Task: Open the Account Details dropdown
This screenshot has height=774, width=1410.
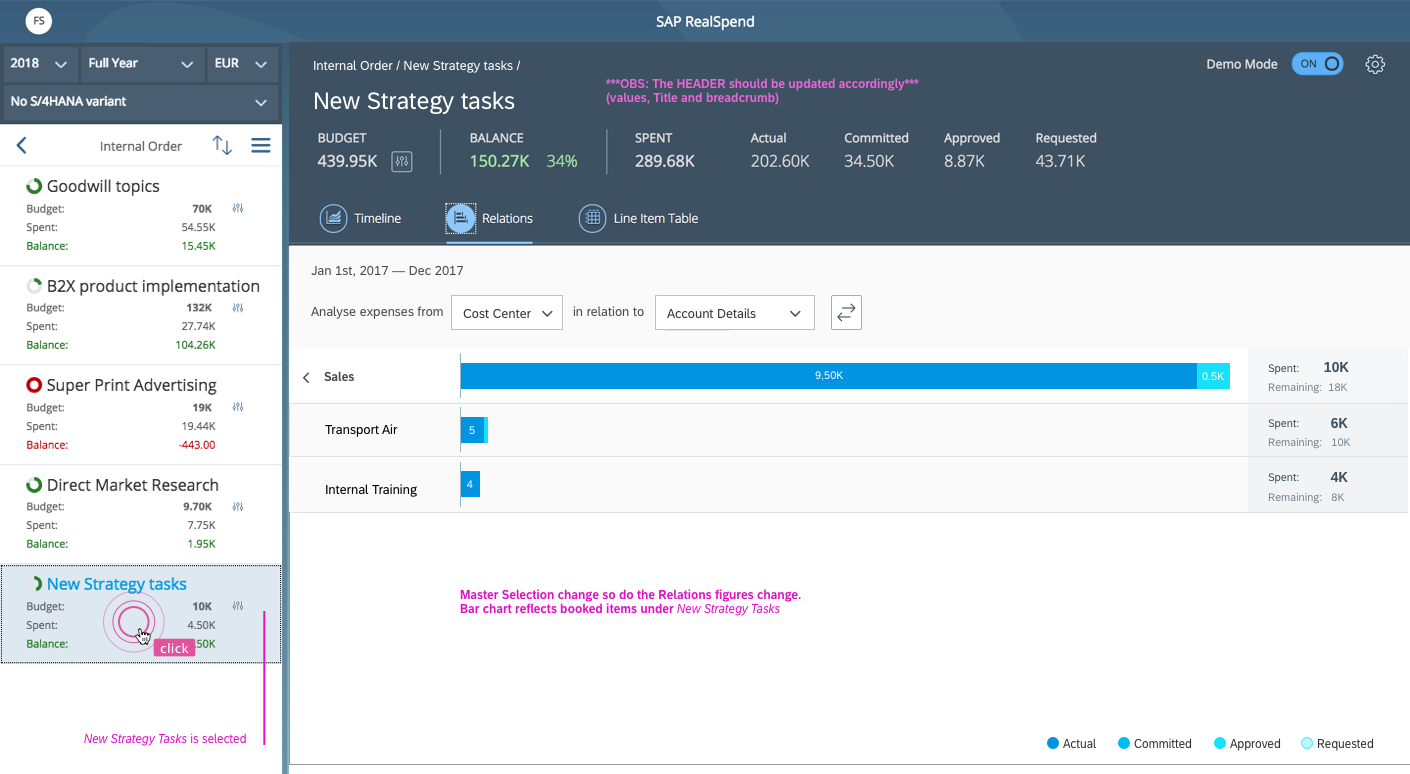Action: coord(735,313)
